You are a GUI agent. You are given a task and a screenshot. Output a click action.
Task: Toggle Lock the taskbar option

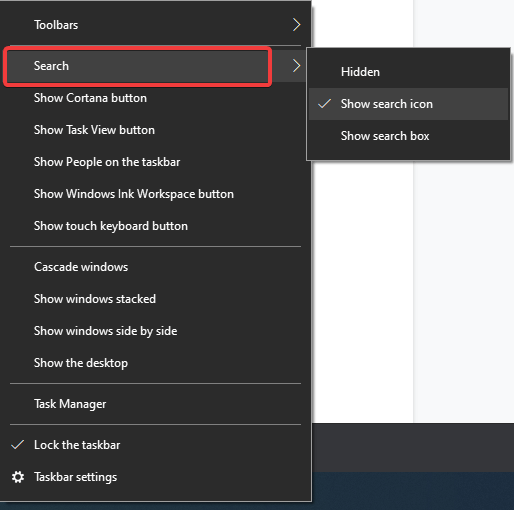[x=156, y=445]
